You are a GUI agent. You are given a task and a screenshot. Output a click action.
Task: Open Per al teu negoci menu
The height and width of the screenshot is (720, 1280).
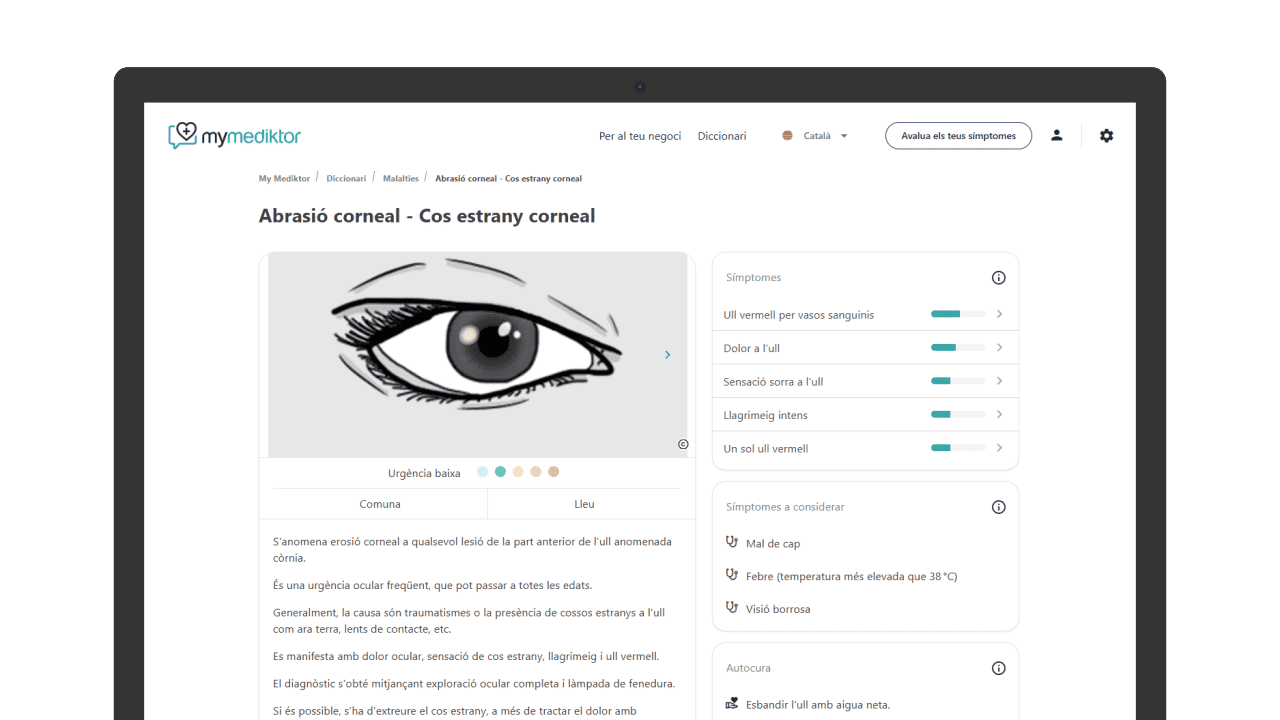(x=640, y=136)
